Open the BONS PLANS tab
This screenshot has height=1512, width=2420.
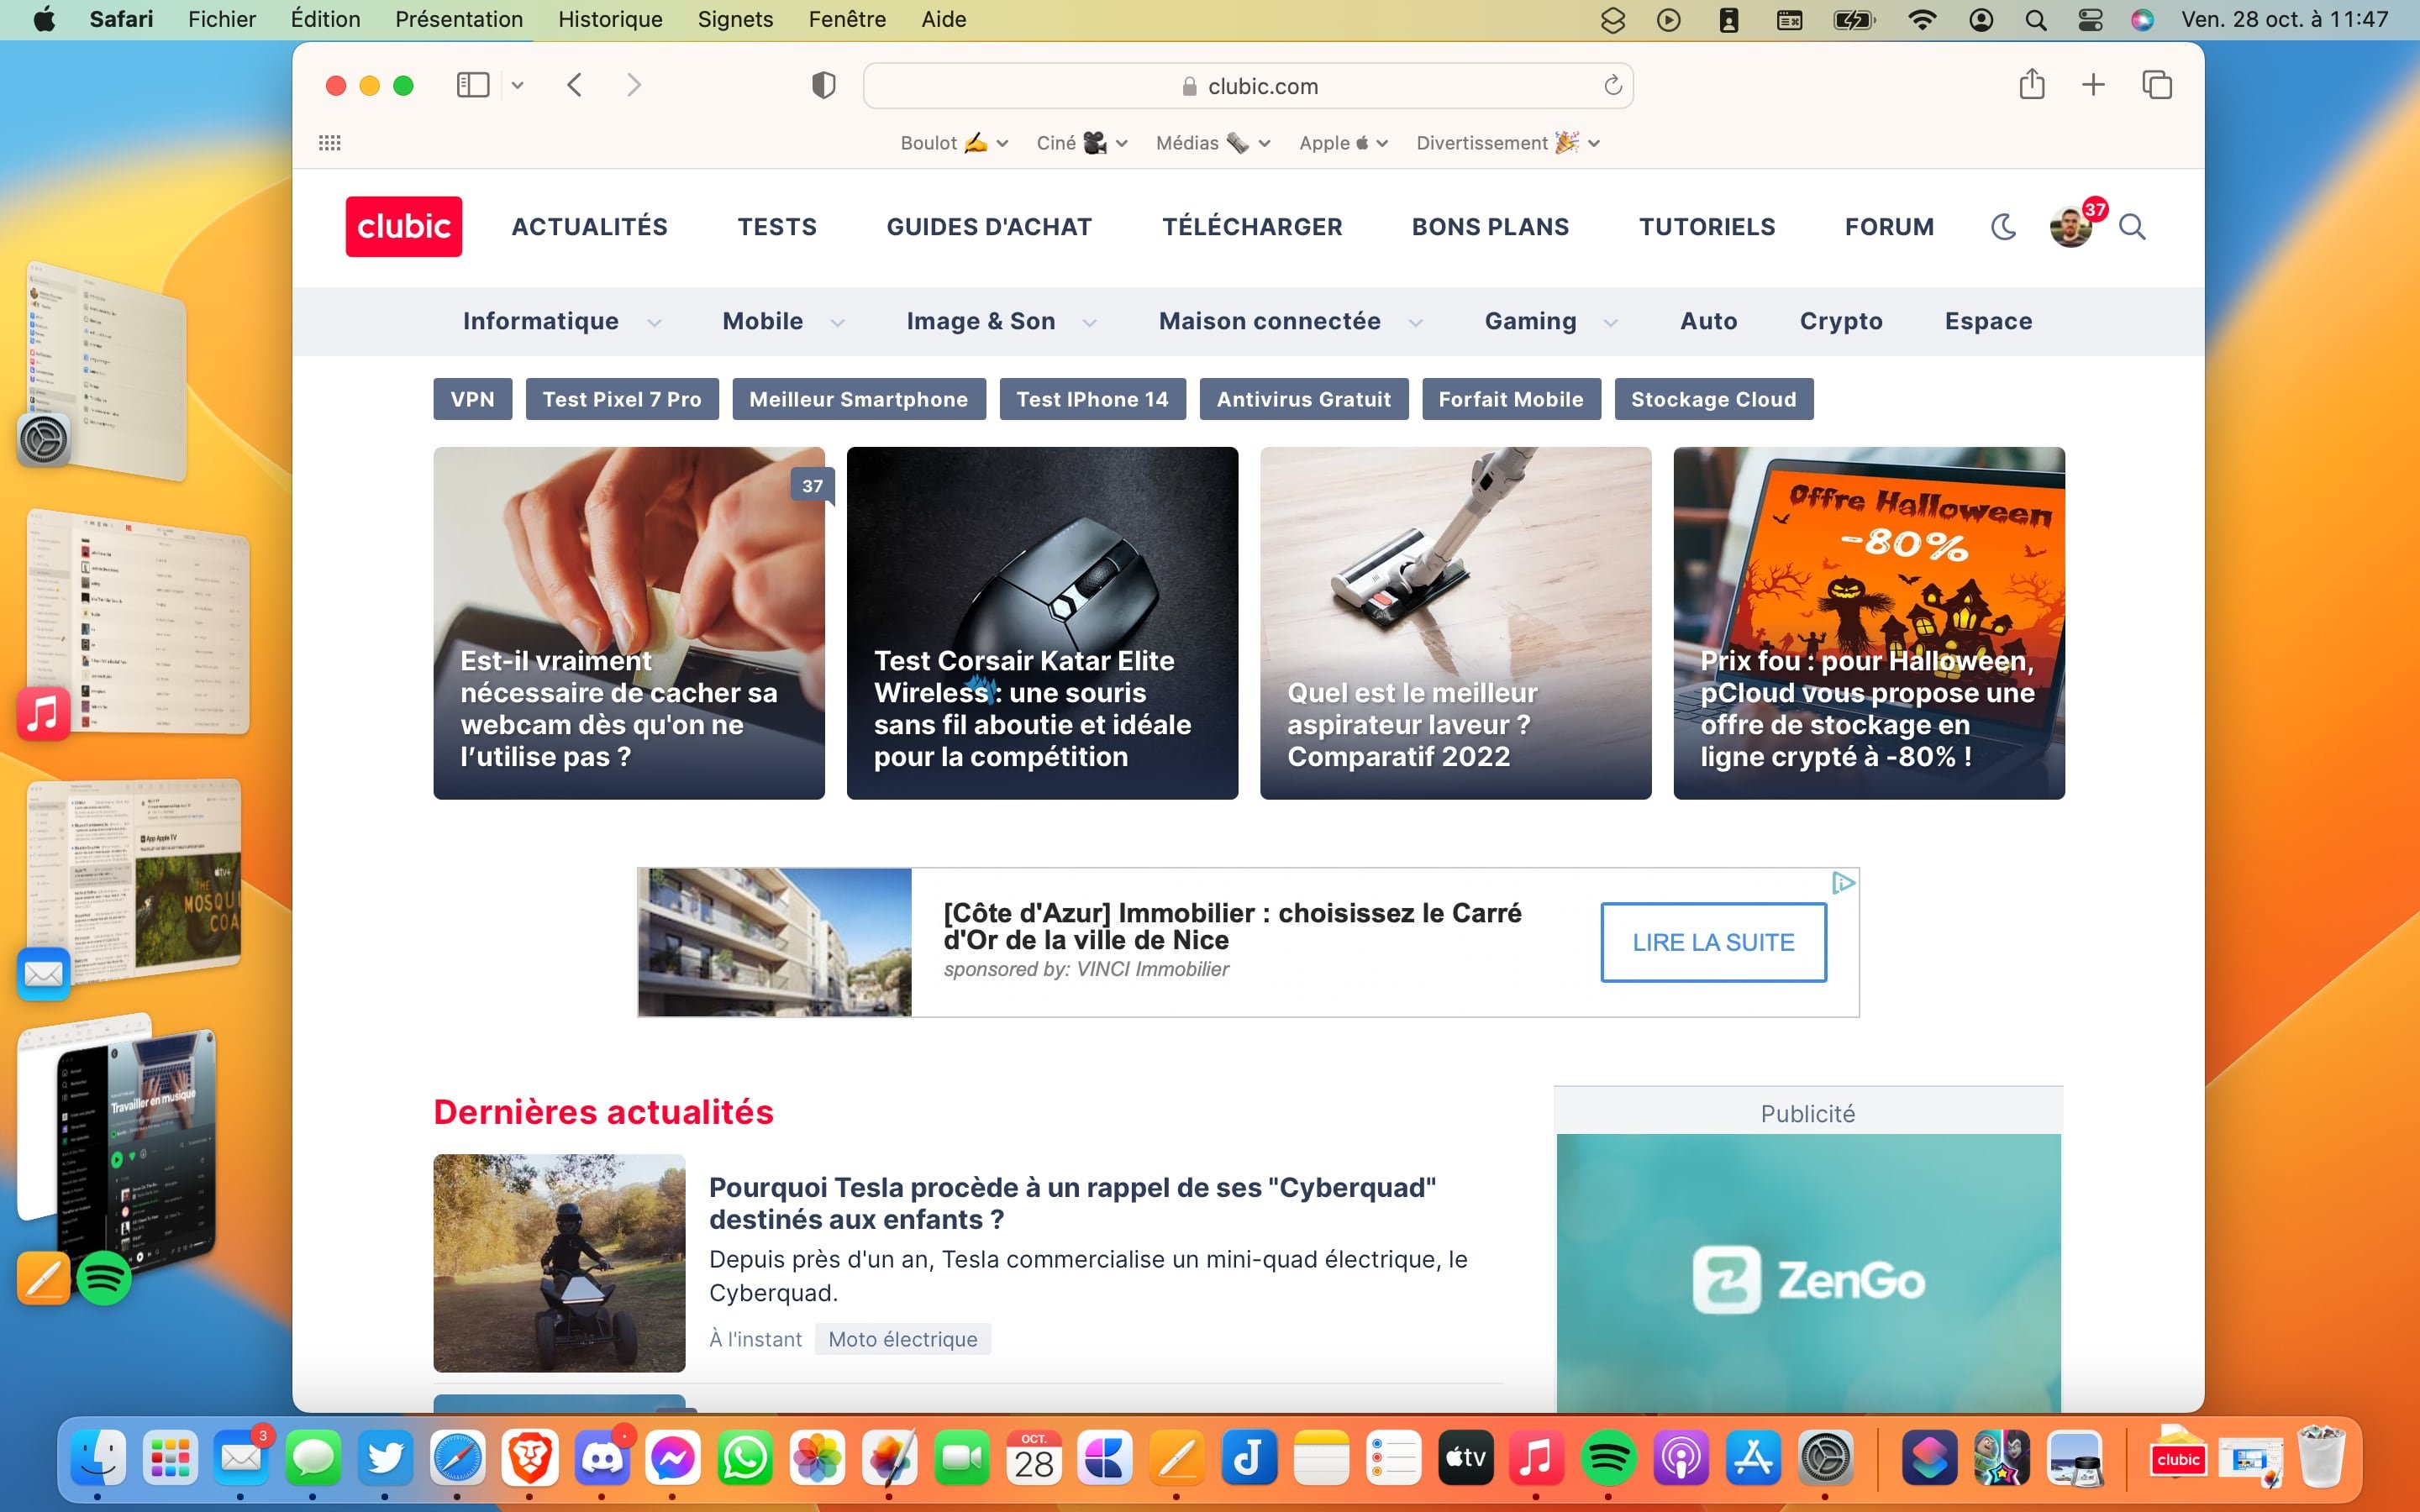[1490, 227]
